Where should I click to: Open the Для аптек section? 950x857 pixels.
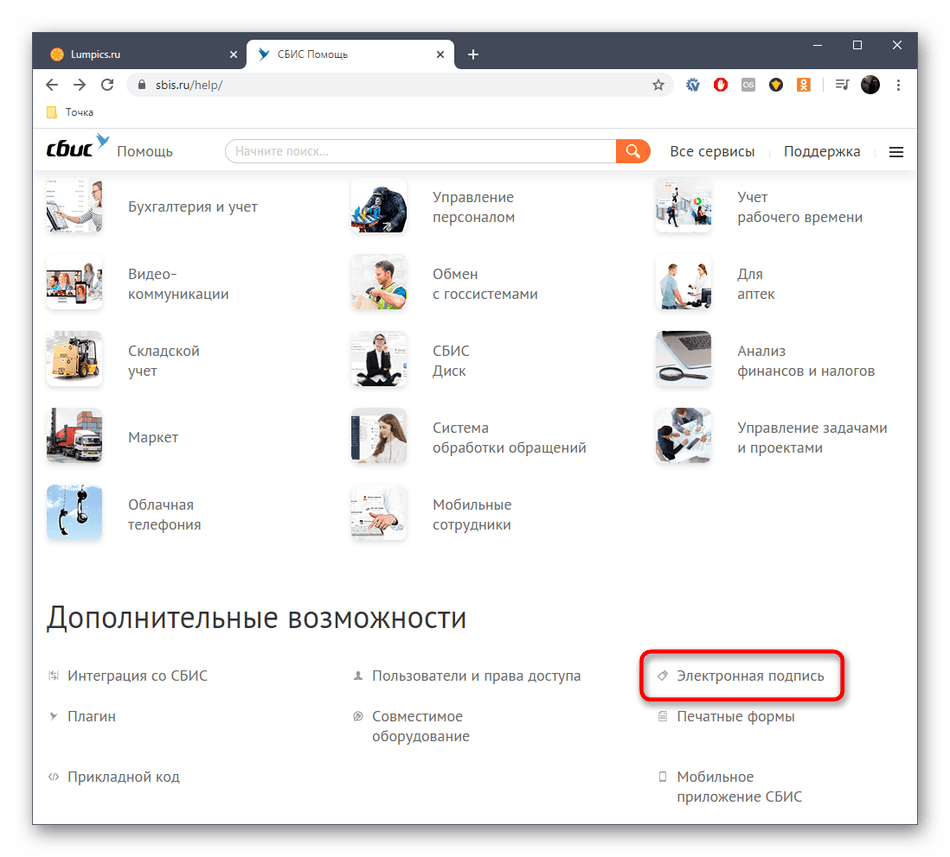click(x=756, y=283)
